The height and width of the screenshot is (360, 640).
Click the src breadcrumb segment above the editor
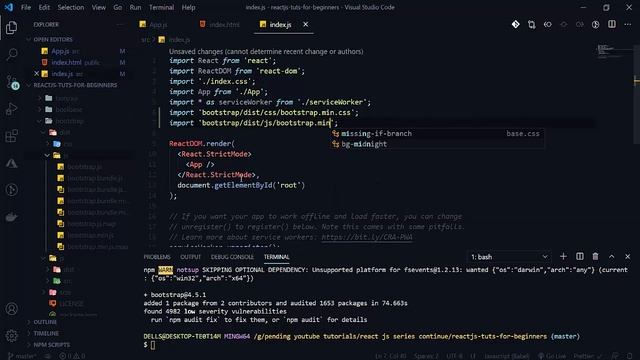point(145,40)
